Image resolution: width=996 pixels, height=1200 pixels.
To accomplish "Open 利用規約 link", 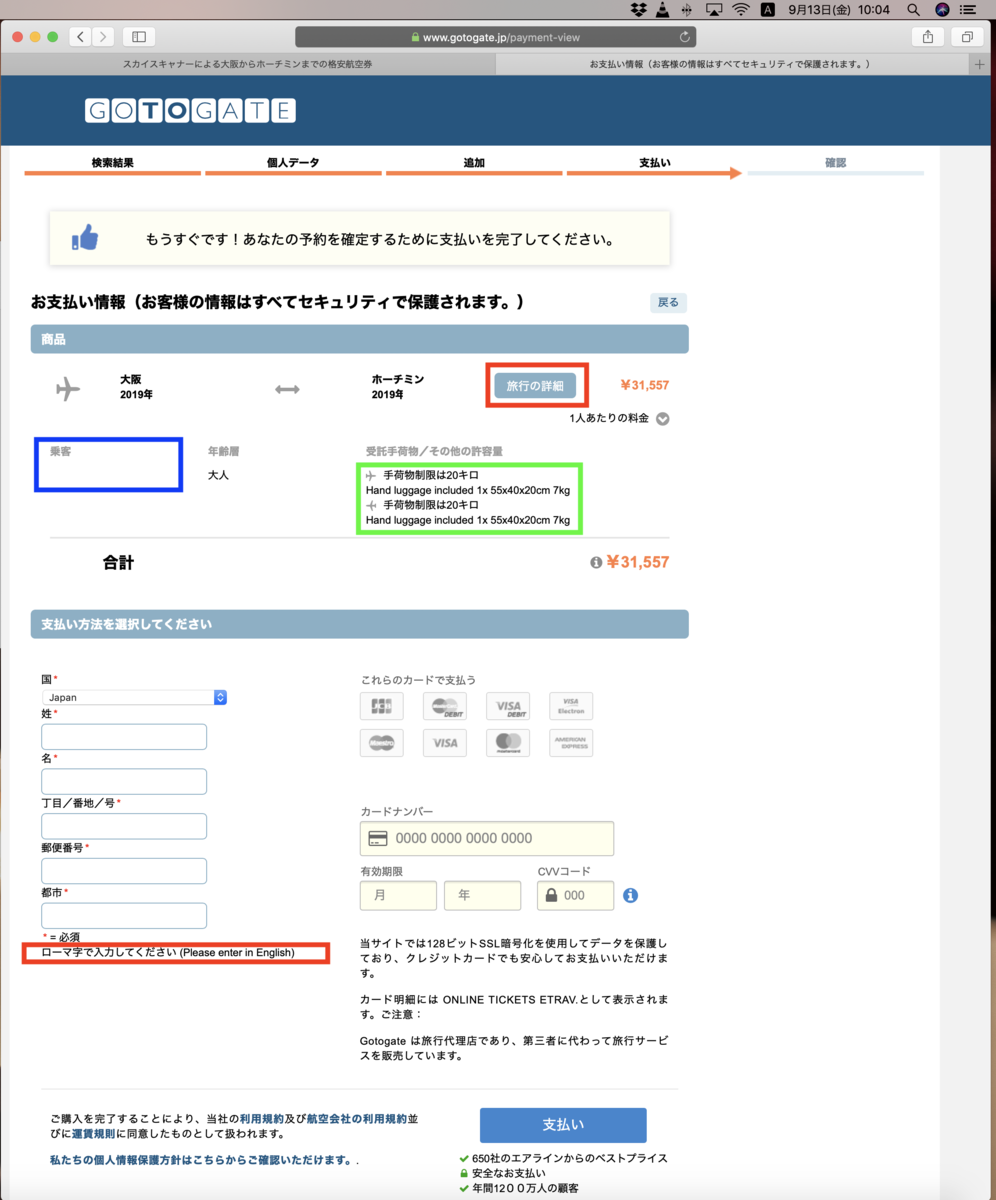I will (x=262, y=1117).
